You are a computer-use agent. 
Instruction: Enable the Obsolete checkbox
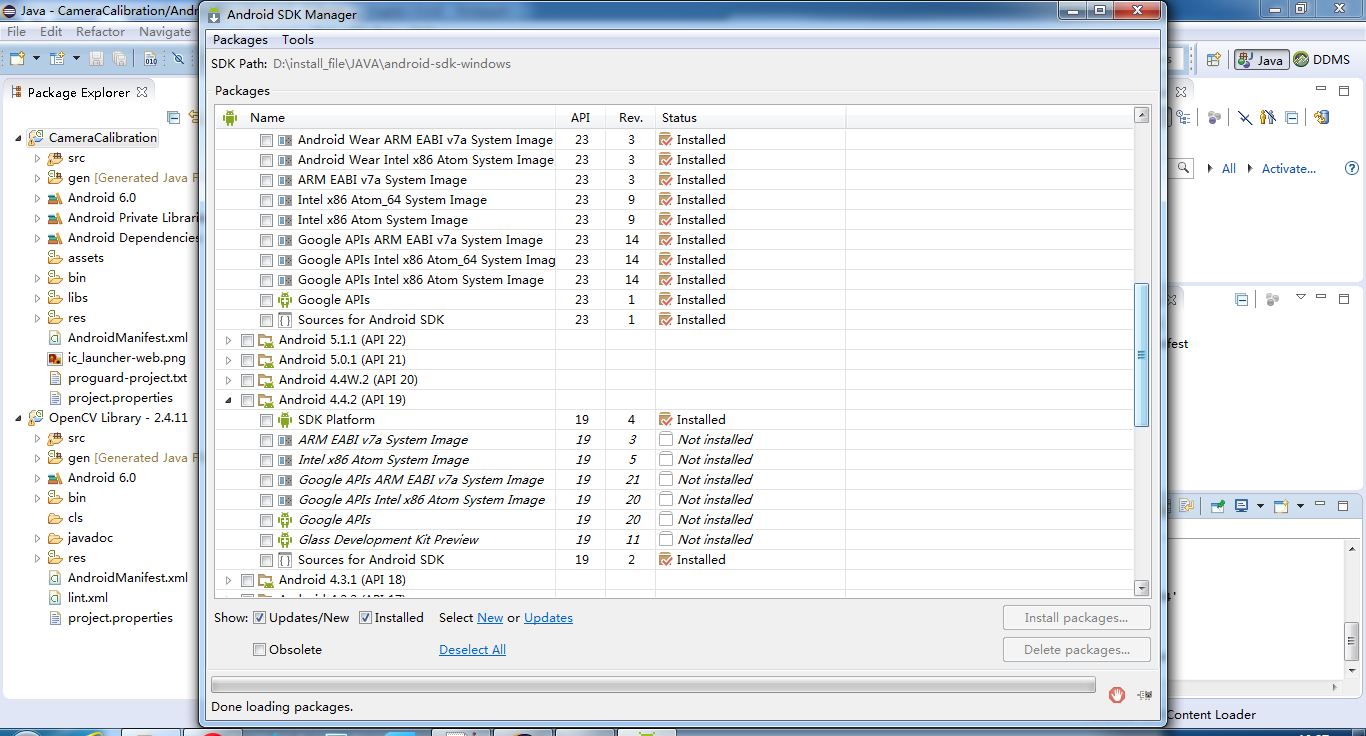(259, 650)
